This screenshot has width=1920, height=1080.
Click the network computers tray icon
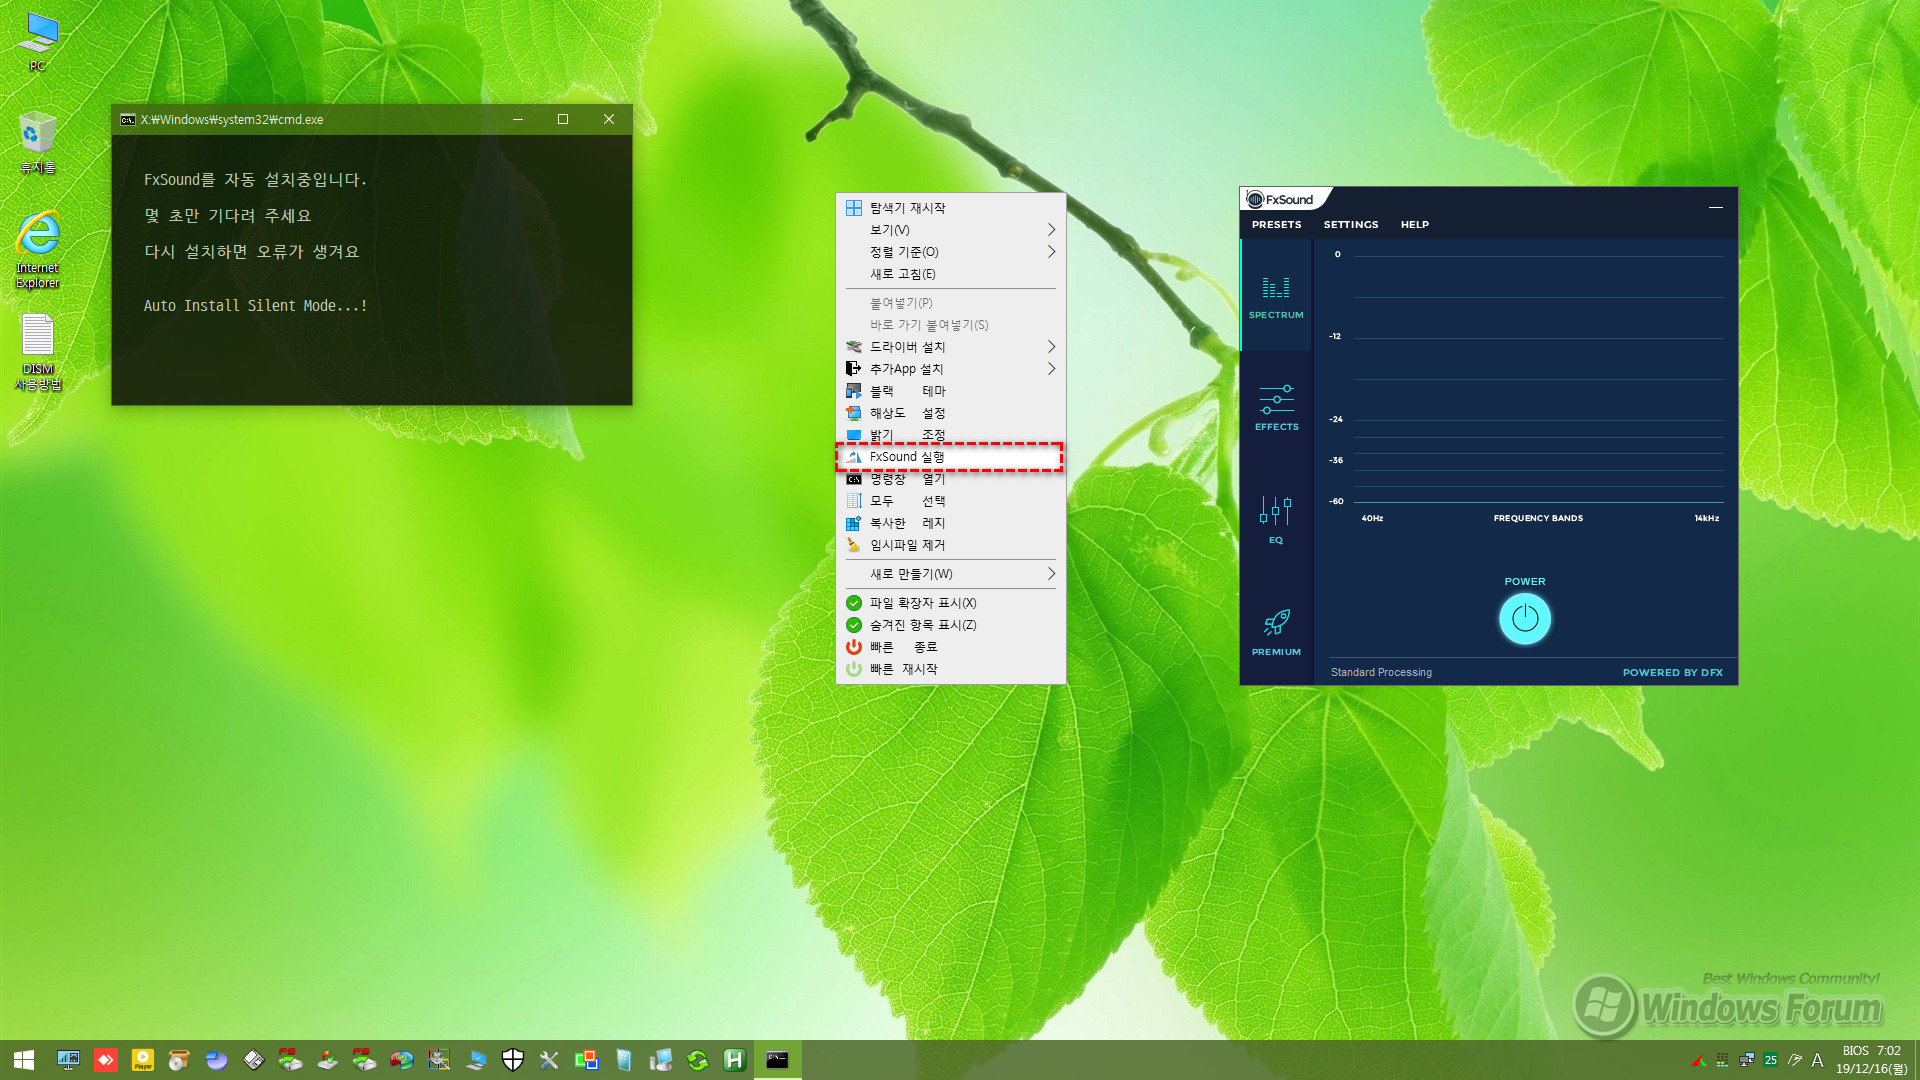[1747, 1060]
